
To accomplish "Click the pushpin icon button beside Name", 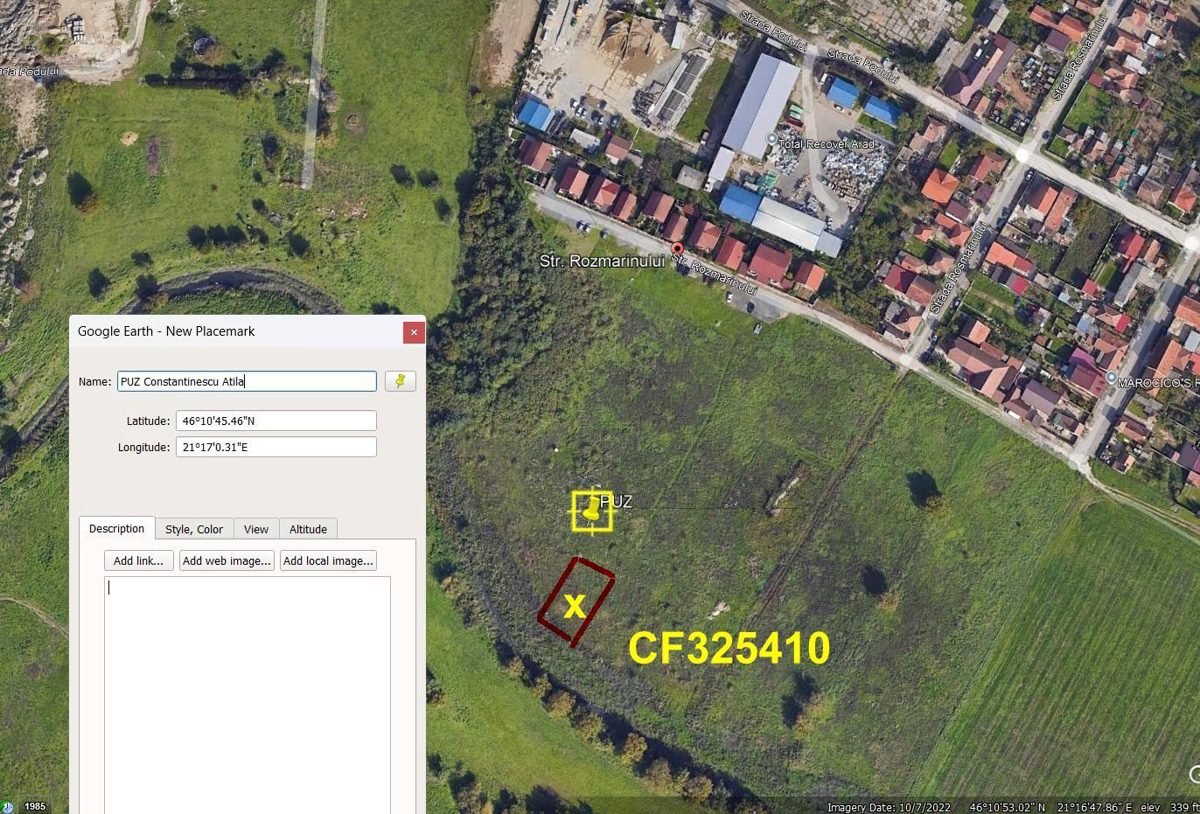I will pyautogui.click(x=400, y=381).
